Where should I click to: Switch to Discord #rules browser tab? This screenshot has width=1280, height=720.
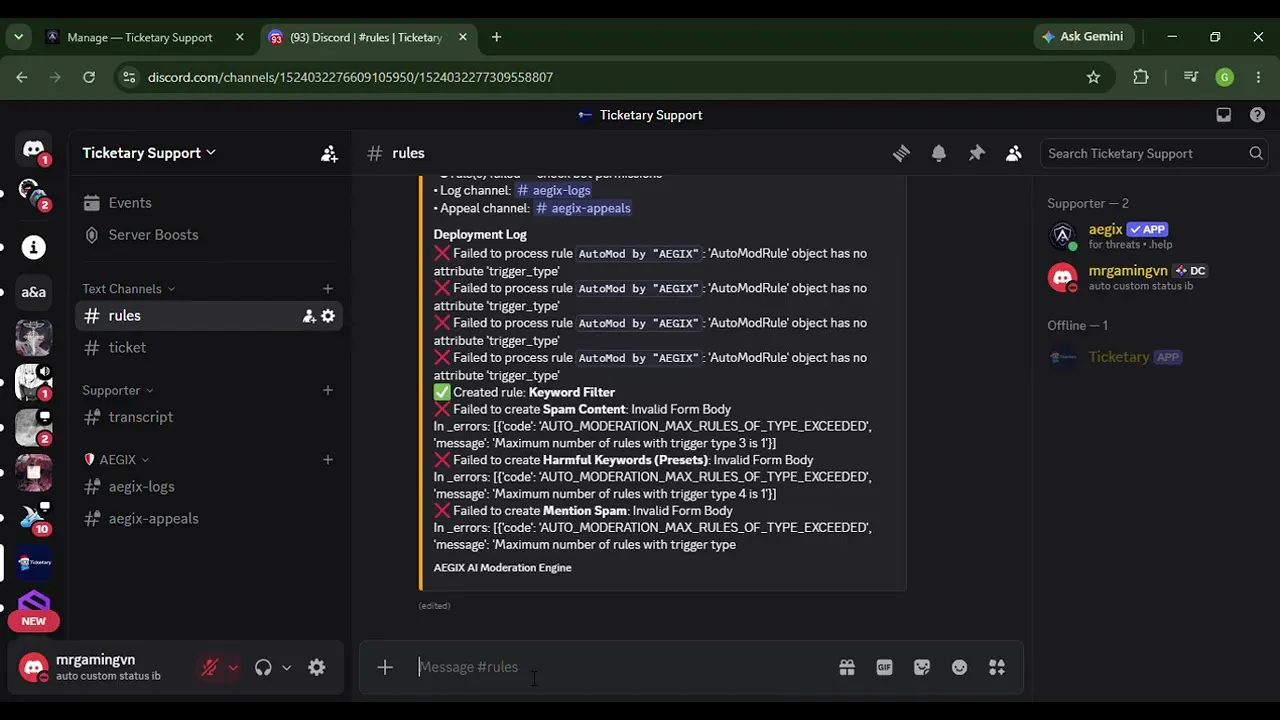[366, 37]
